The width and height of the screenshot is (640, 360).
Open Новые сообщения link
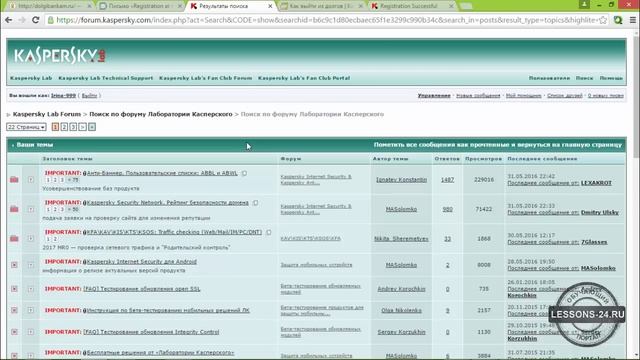tap(478, 96)
